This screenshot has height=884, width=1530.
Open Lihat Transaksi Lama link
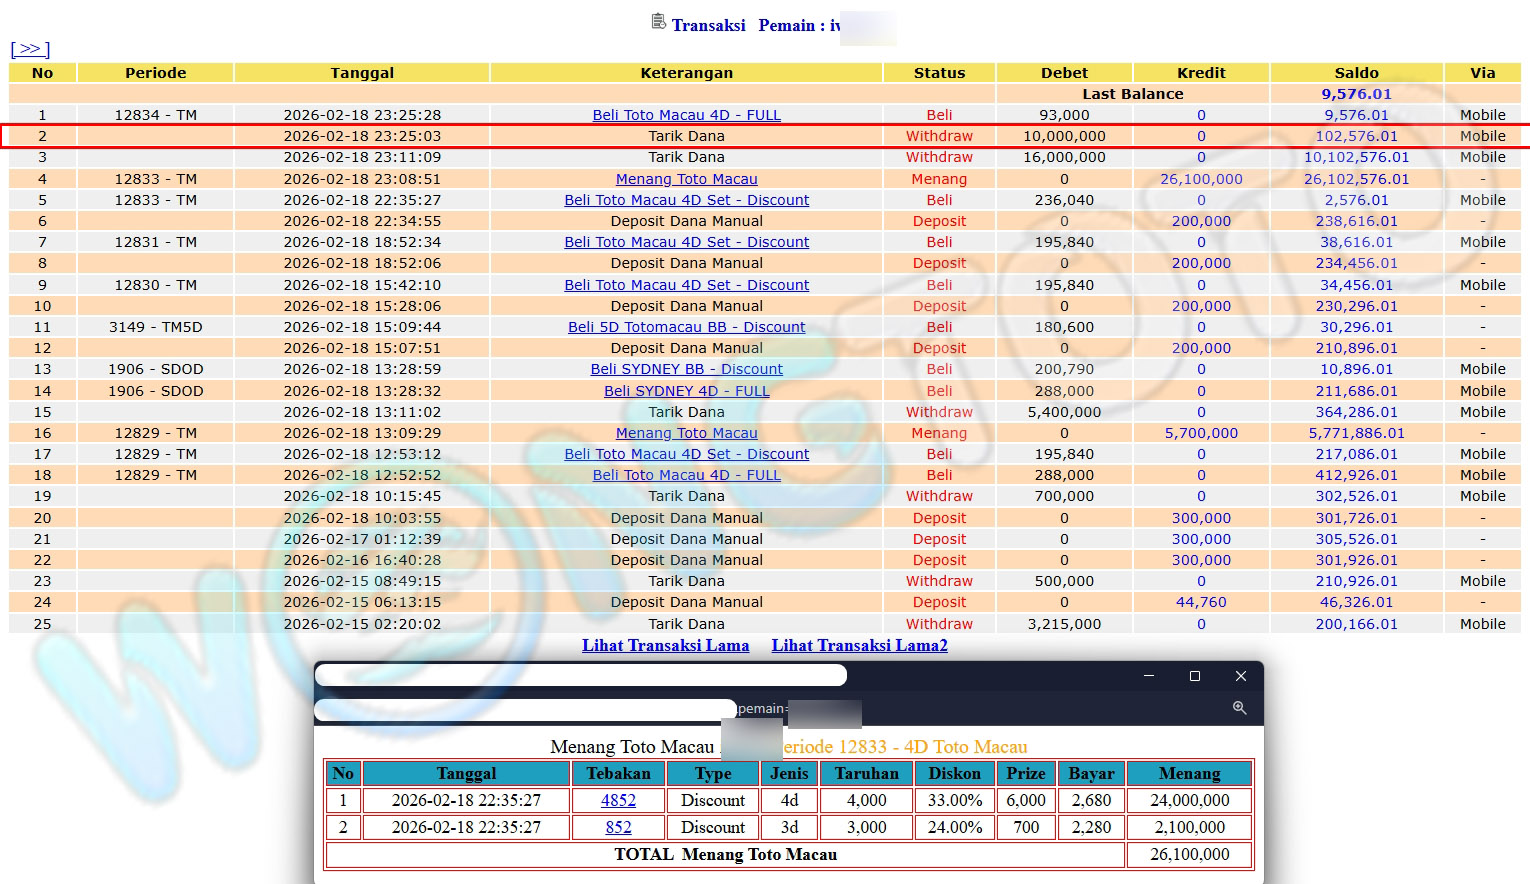(x=665, y=646)
